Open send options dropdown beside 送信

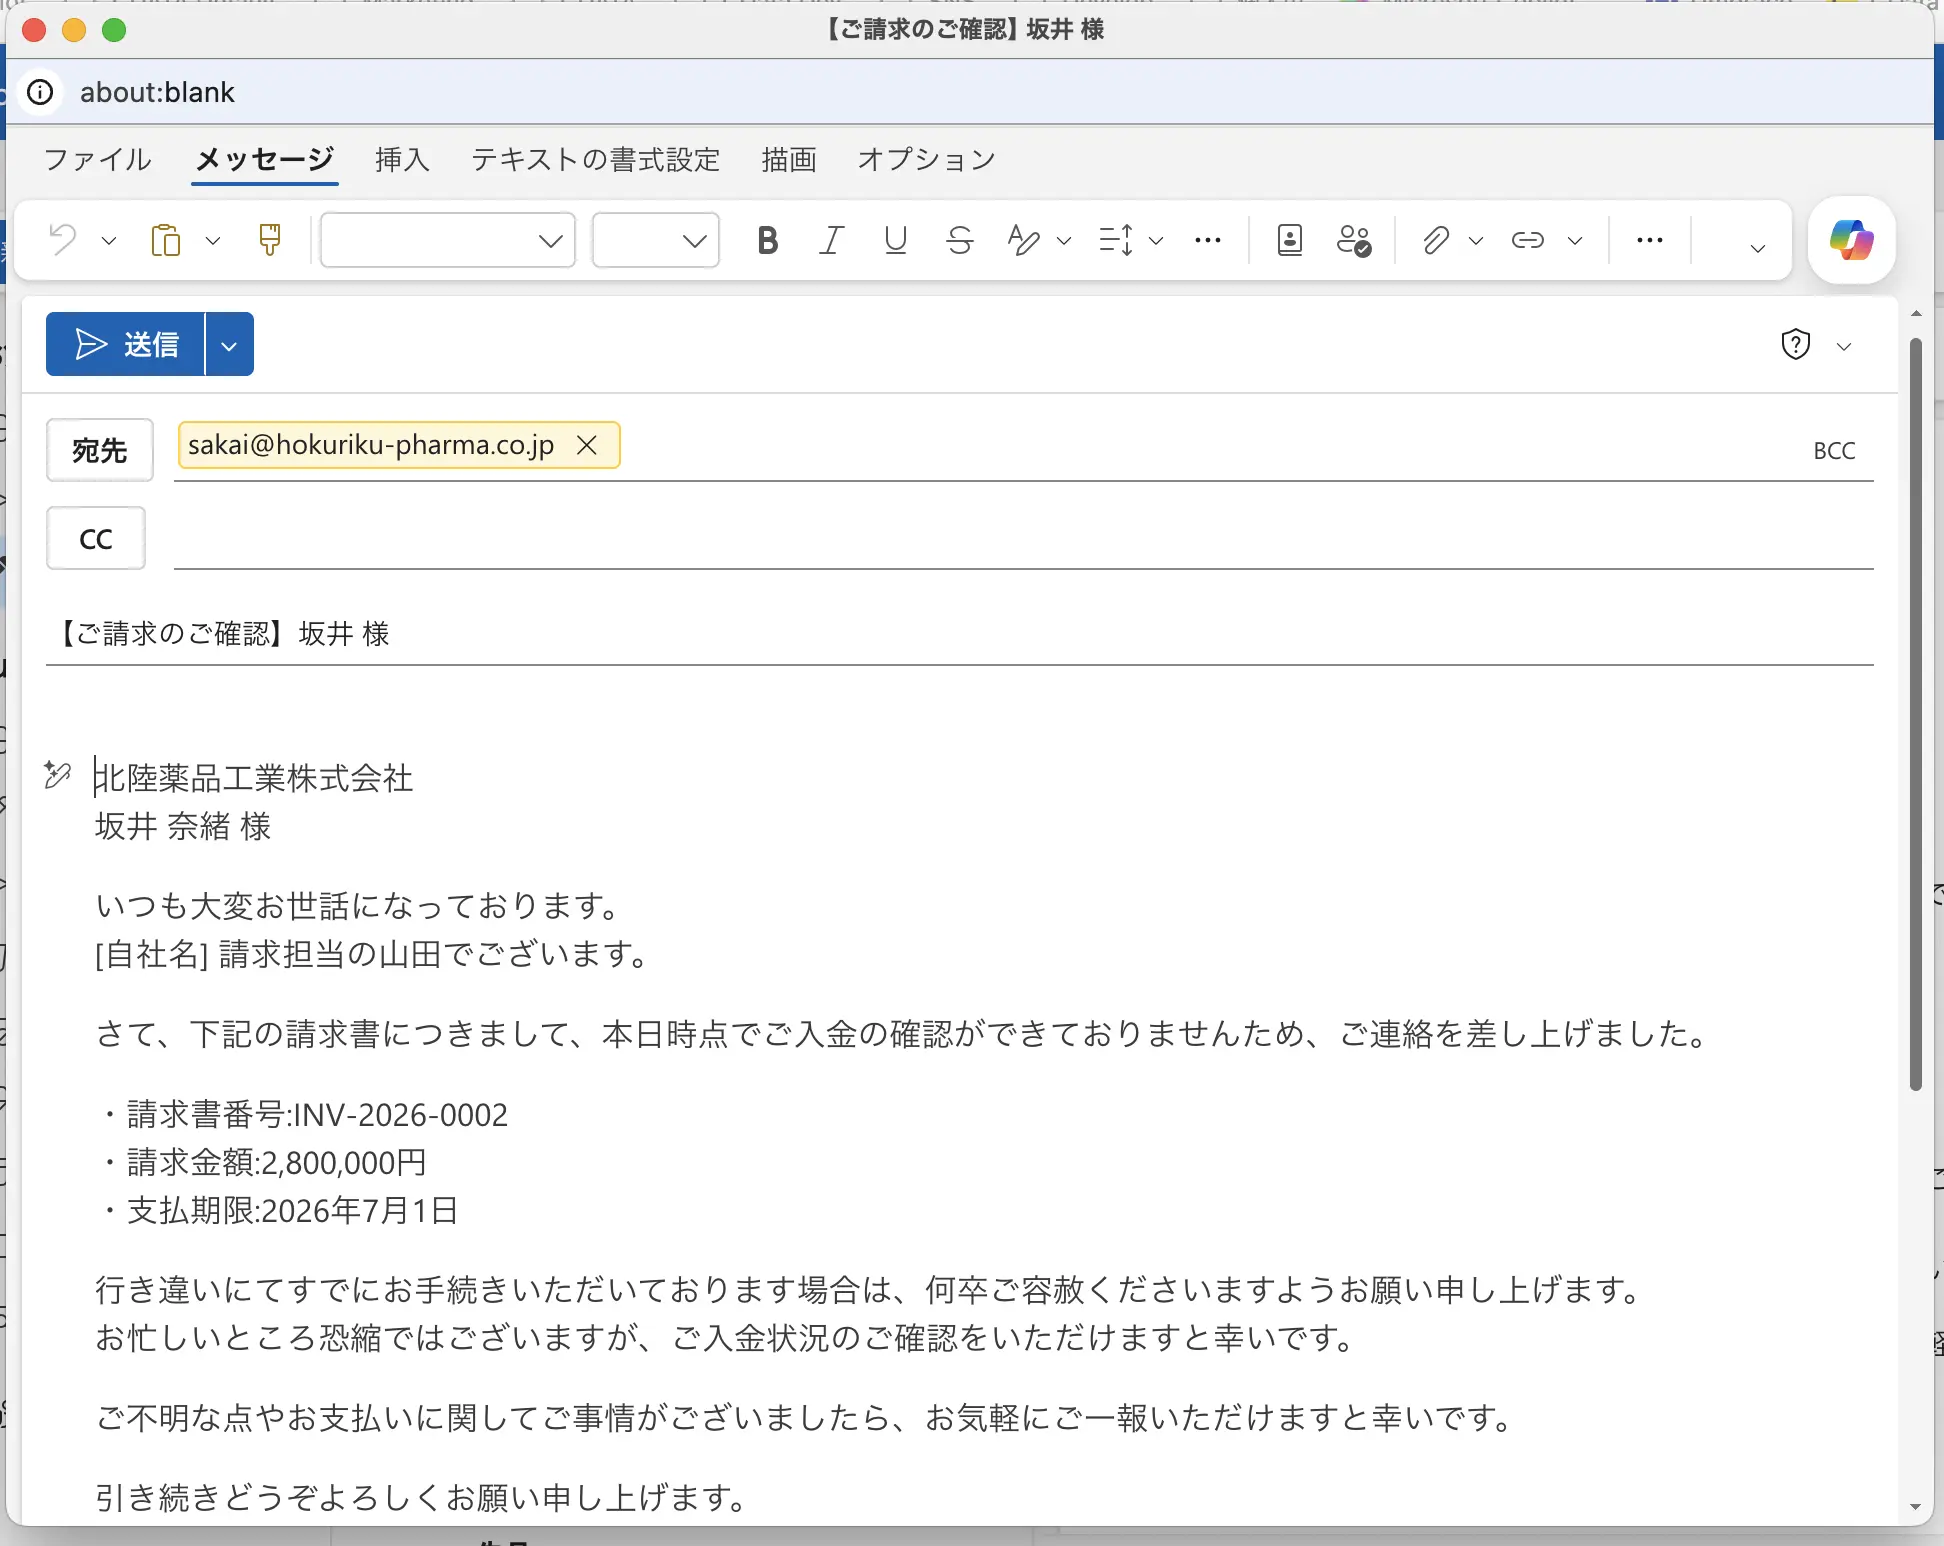(229, 345)
